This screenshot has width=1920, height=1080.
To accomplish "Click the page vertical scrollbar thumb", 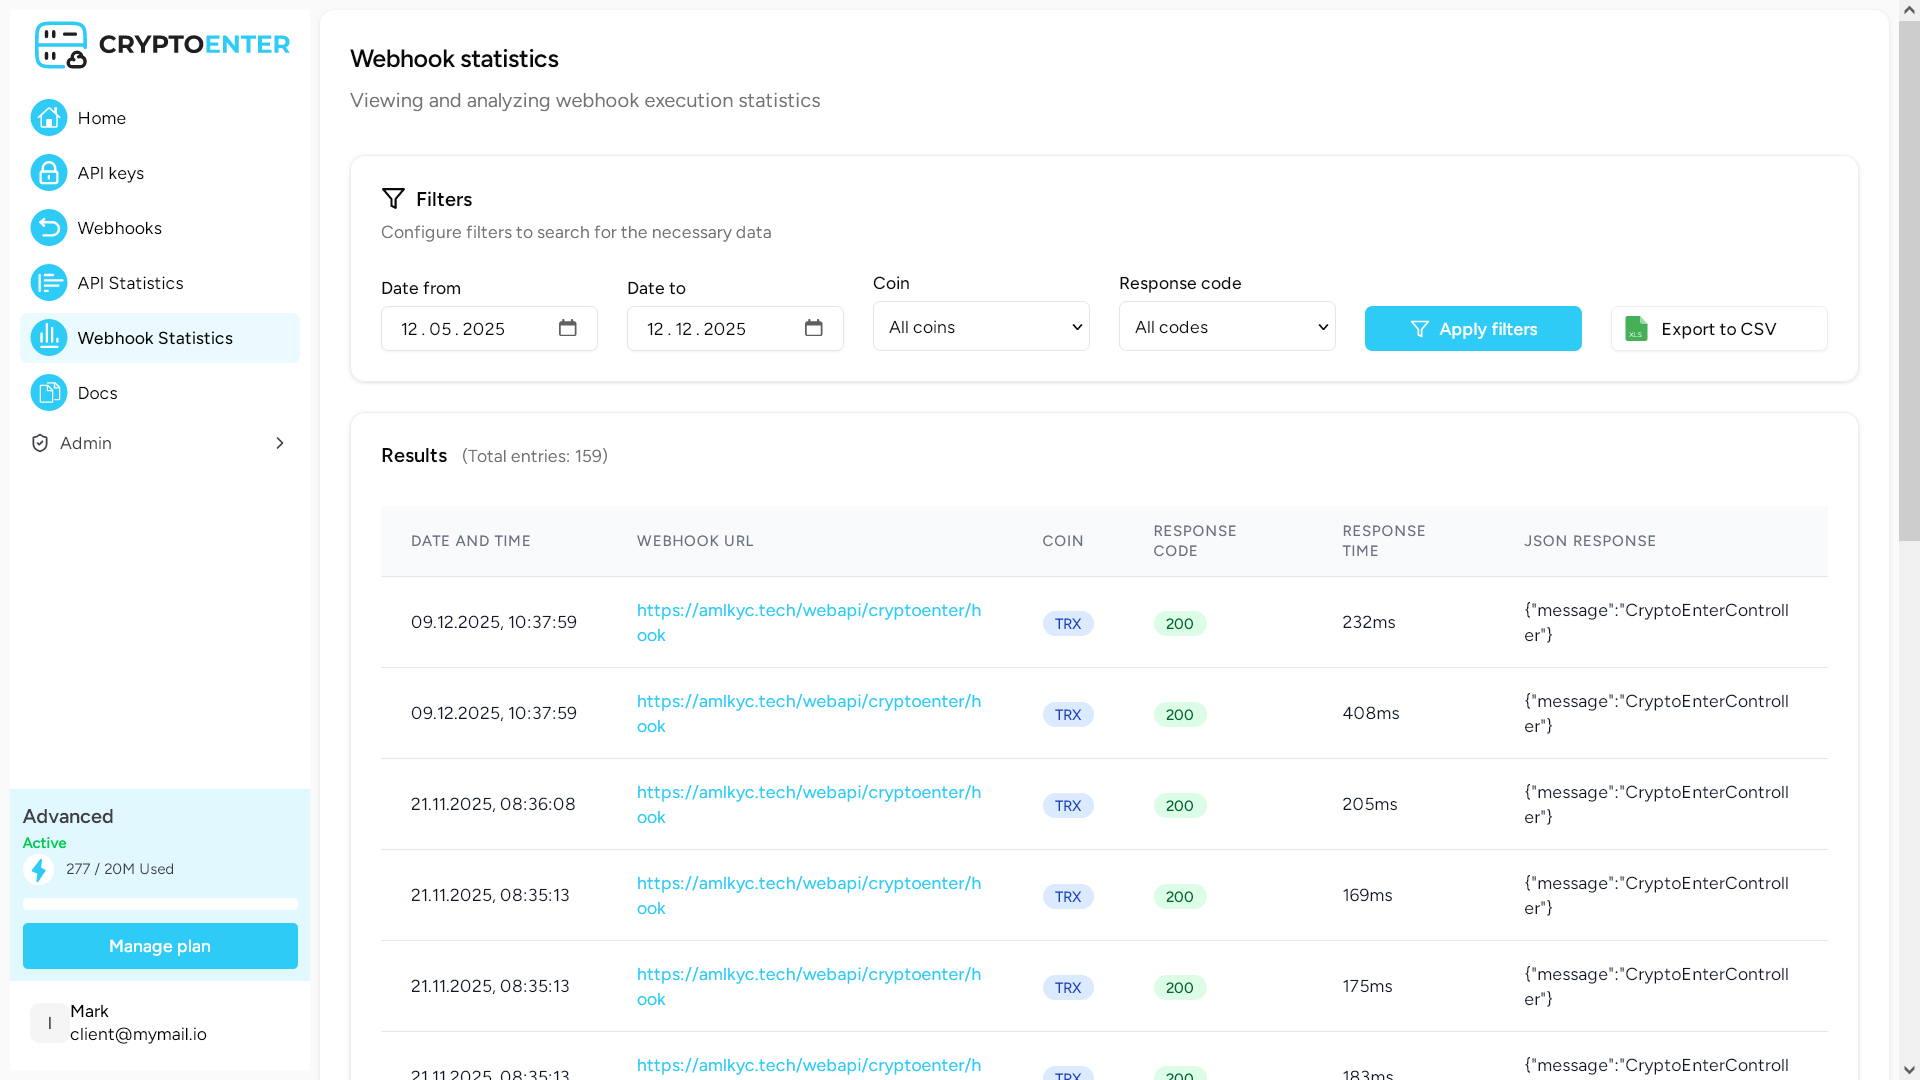I will click(1909, 280).
